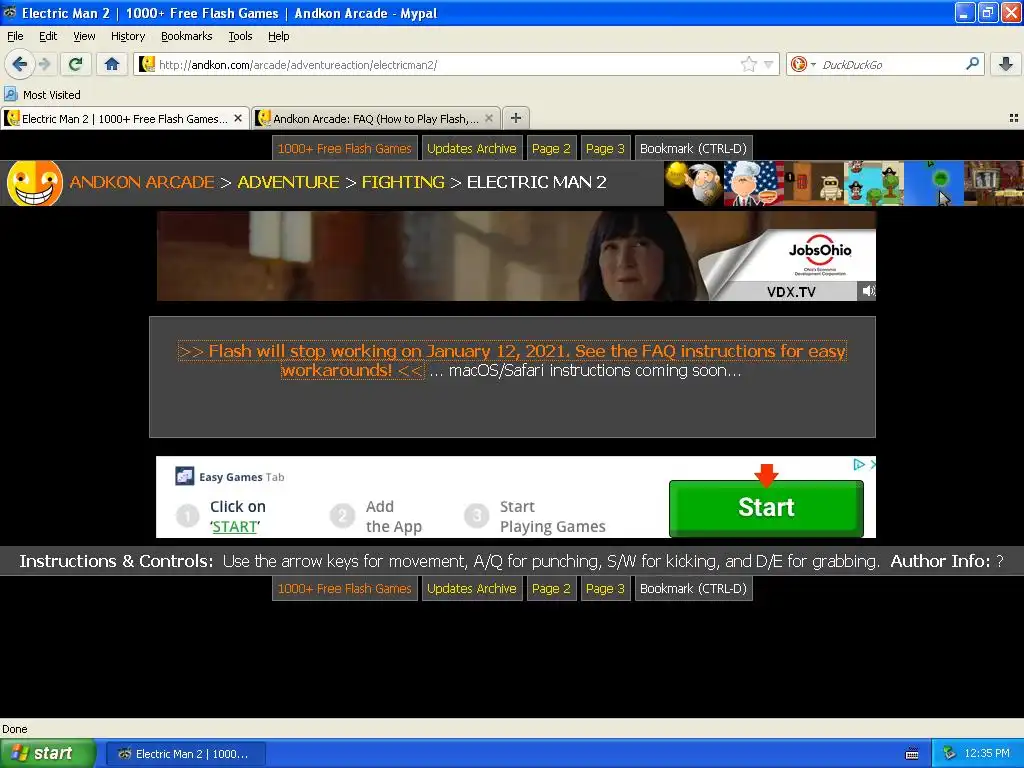Expand the address bar history dropdown
Viewport: 1024px width, 768px height.
click(769, 65)
